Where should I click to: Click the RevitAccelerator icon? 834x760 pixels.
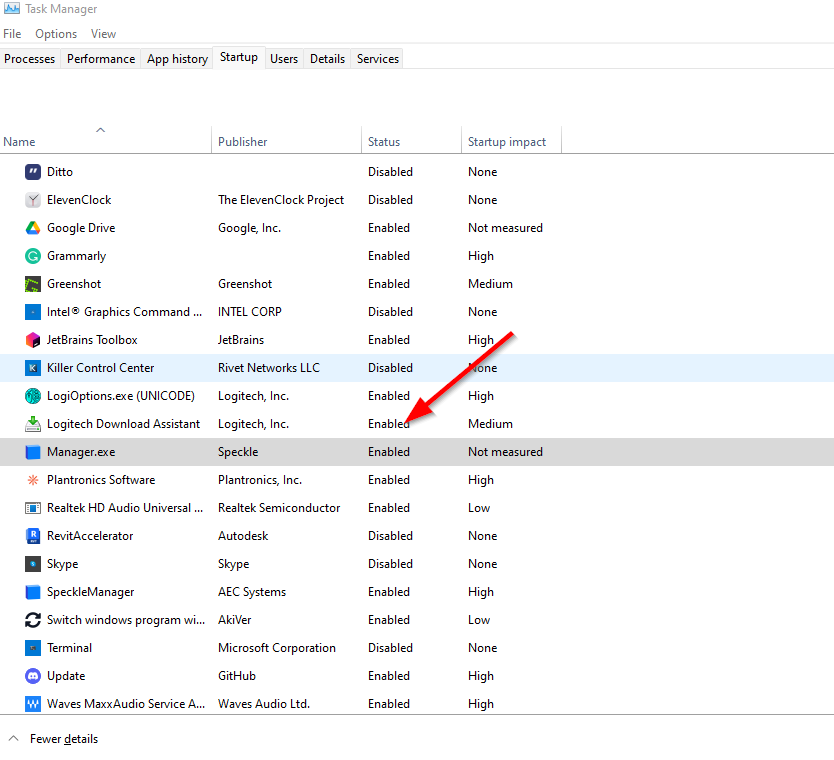[33, 536]
